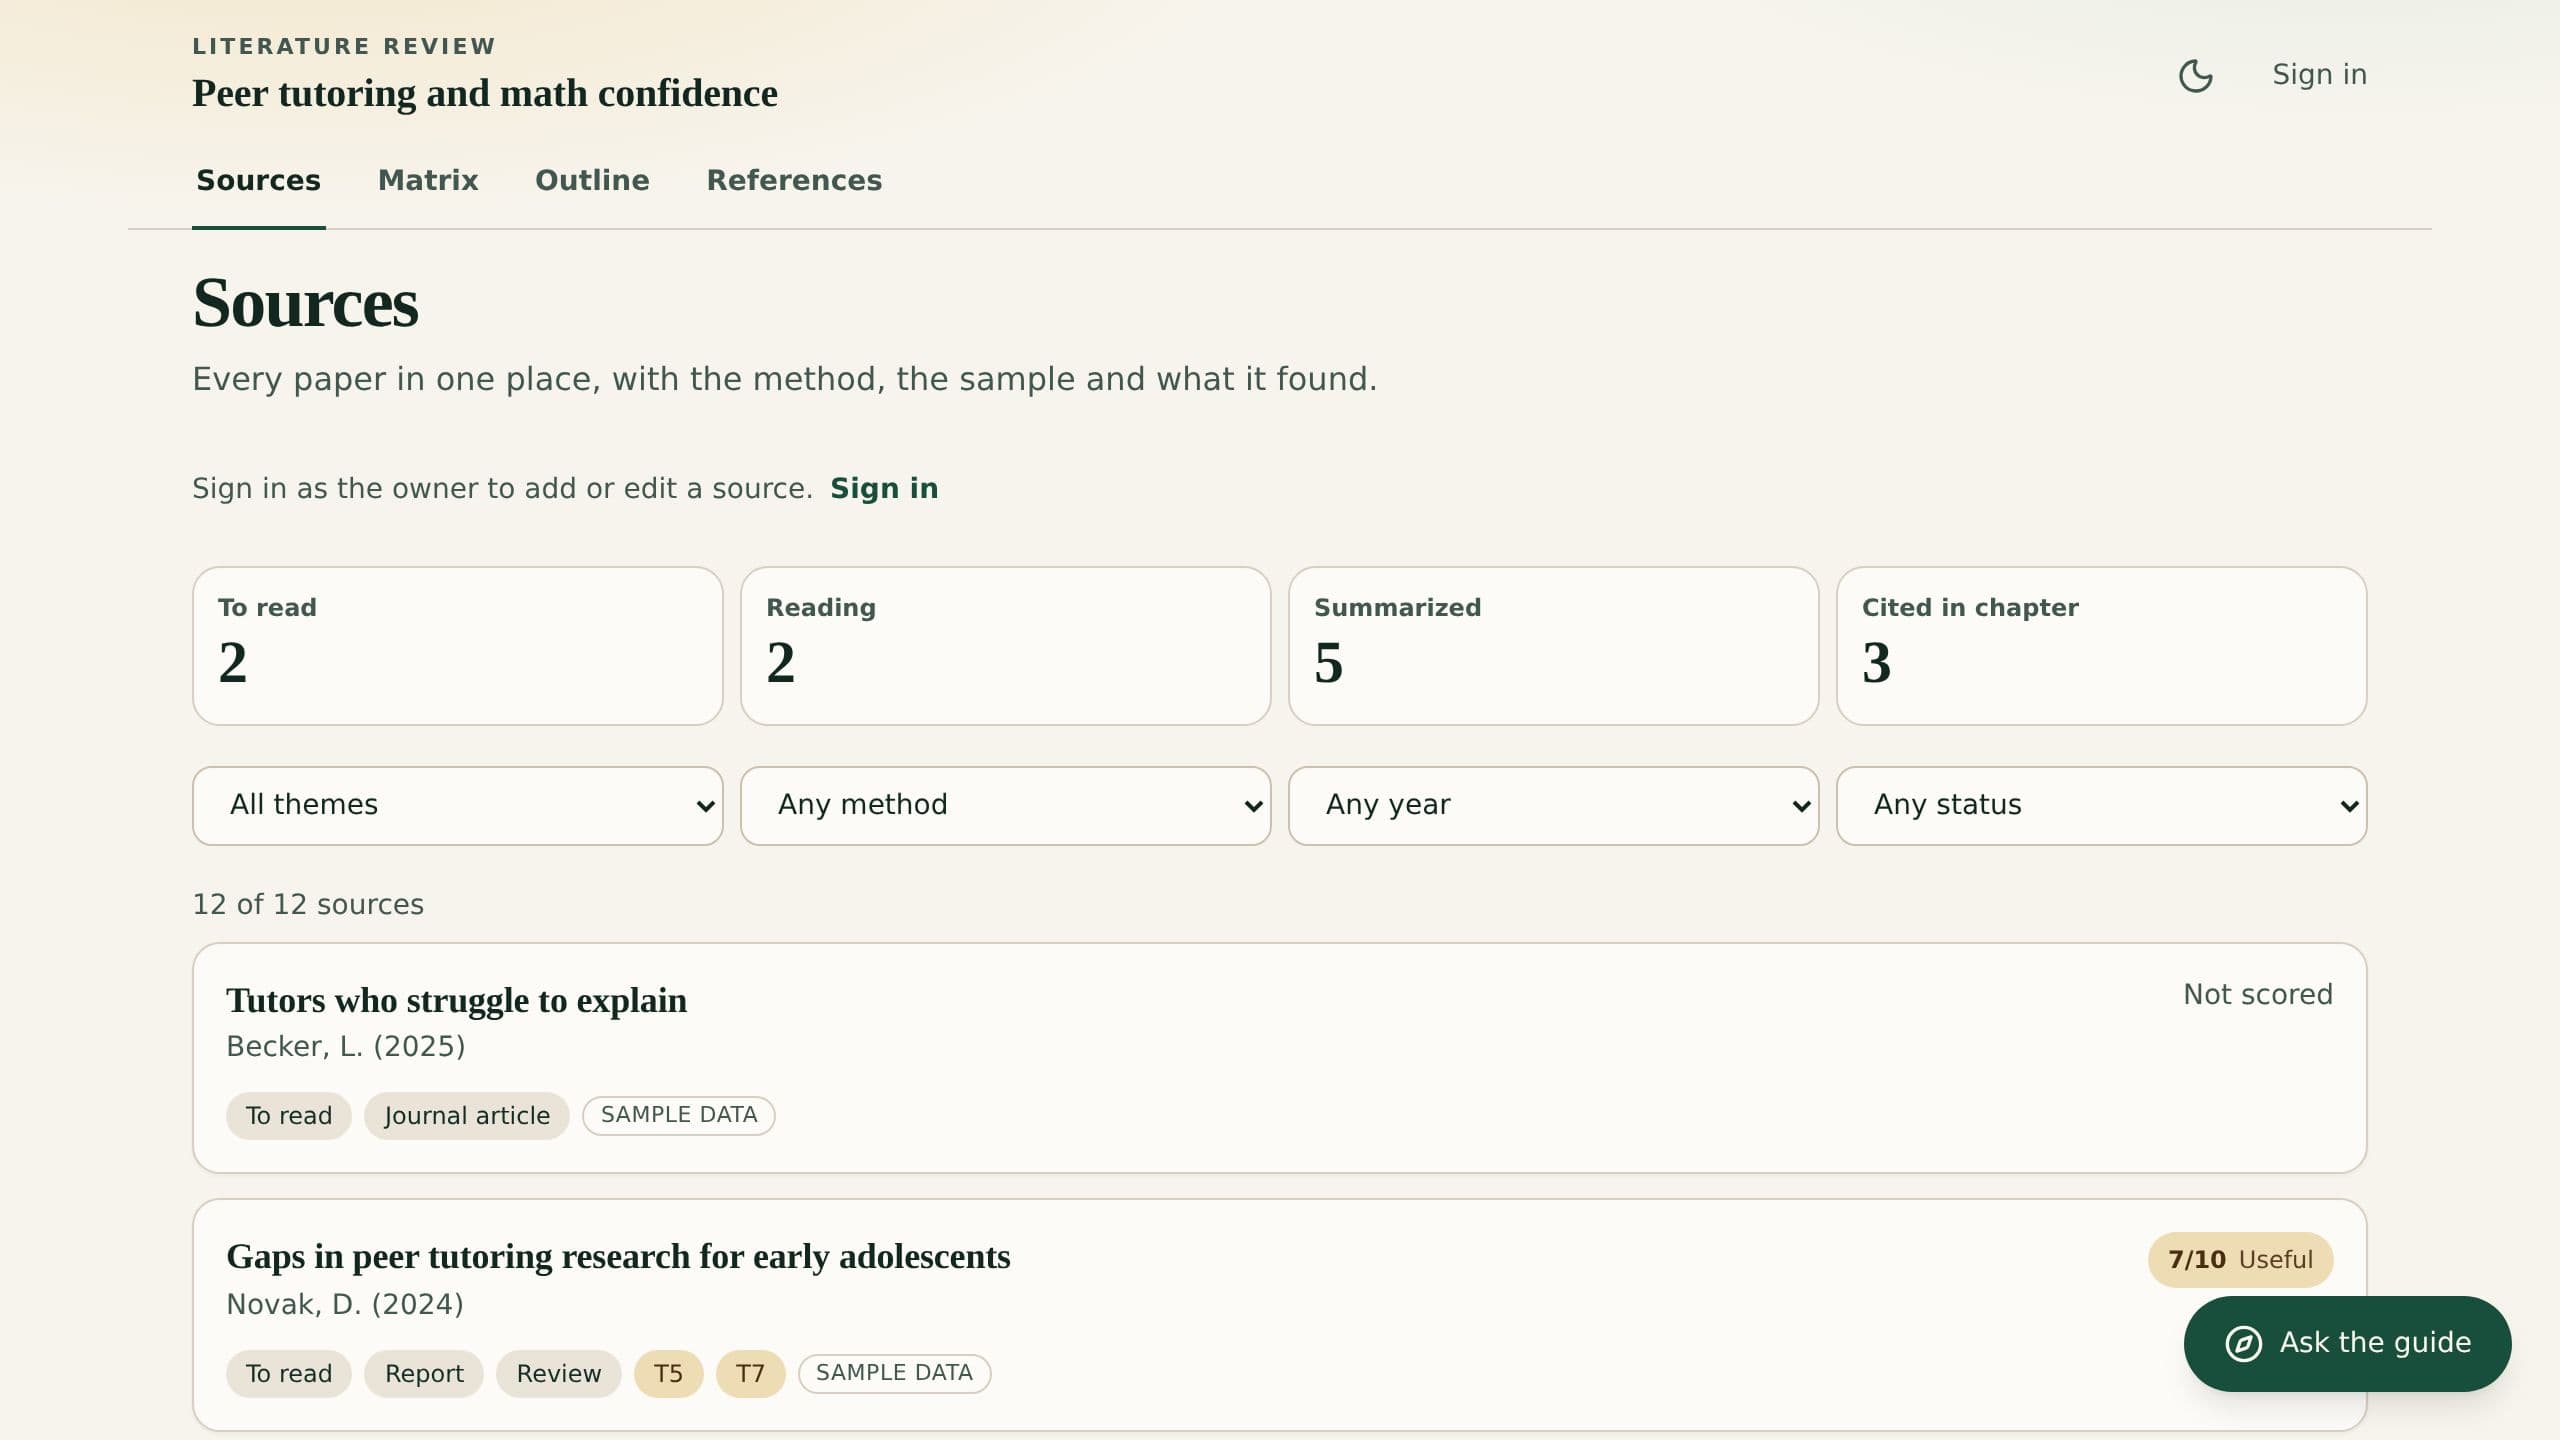This screenshot has height=1440, width=2560.
Task: Select the Reading summary card
Action: (x=1006, y=646)
